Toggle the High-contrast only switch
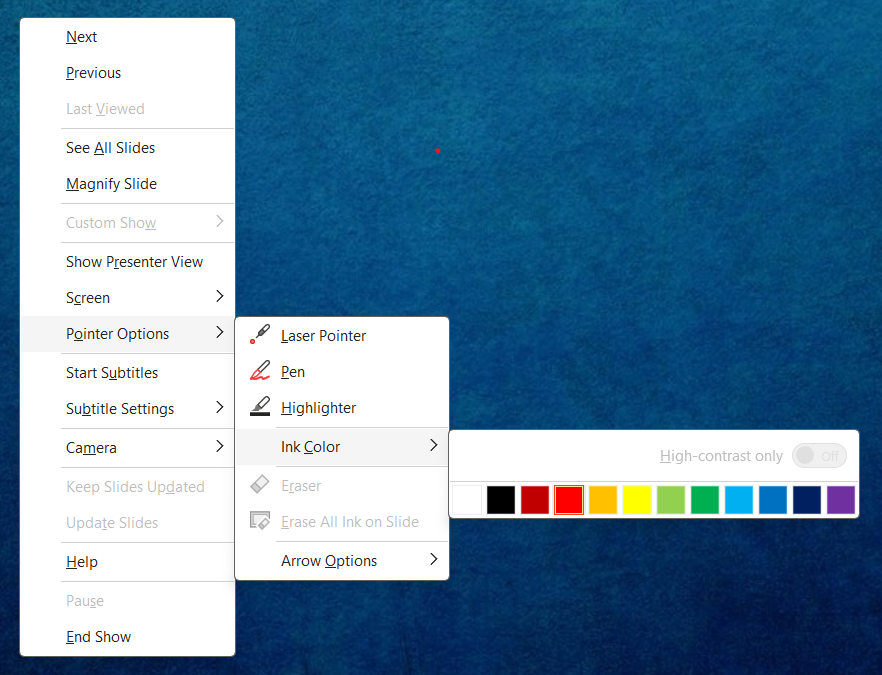This screenshot has width=882, height=675. point(819,455)
